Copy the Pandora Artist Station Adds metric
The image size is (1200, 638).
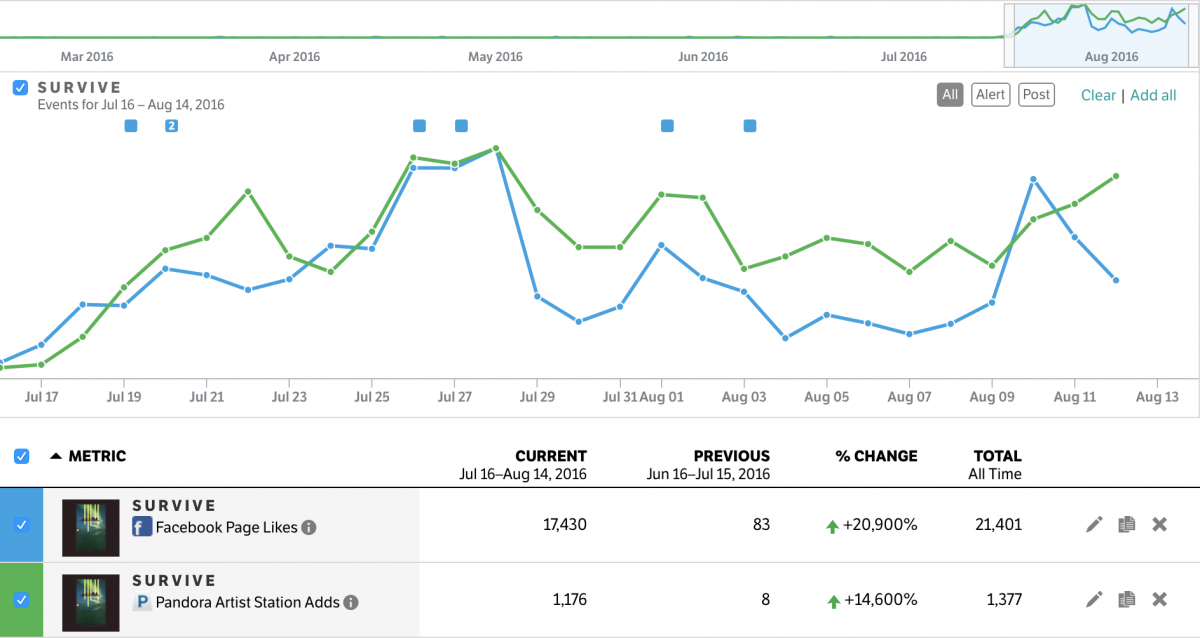[x=1127, y=599]
